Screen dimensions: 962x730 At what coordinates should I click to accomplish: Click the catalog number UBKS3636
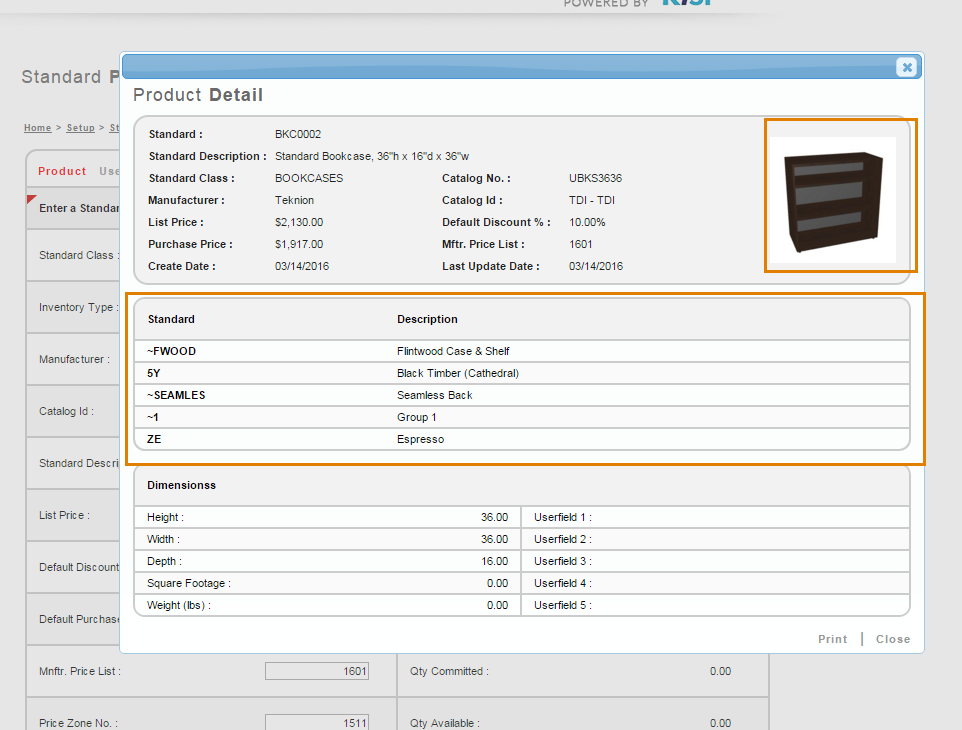click(595, 178)
